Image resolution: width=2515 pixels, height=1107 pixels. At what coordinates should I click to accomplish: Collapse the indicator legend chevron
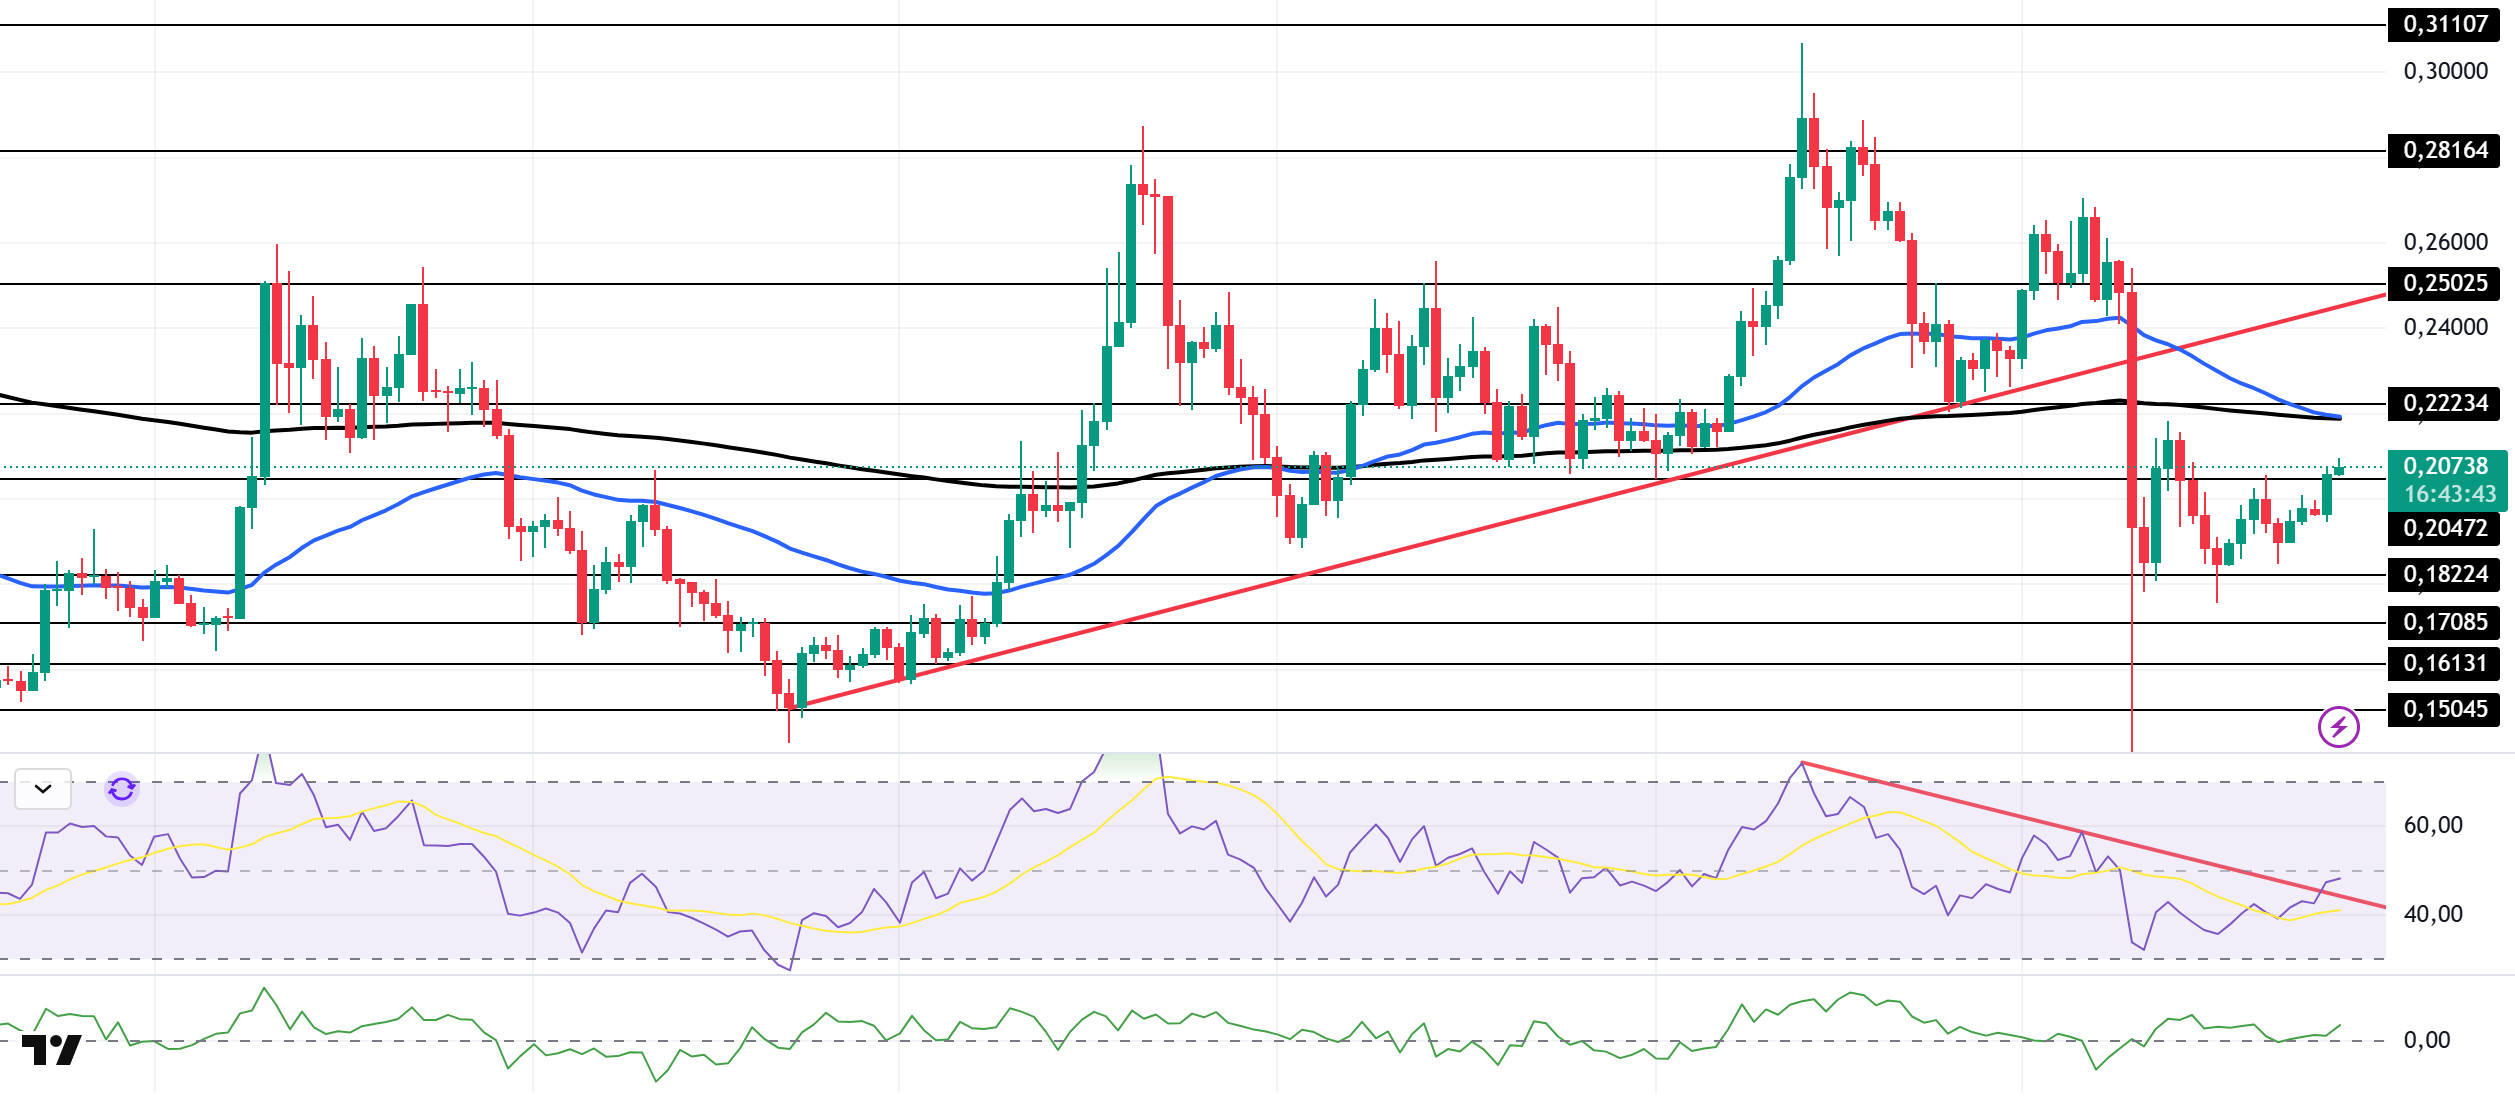(43, 789)
